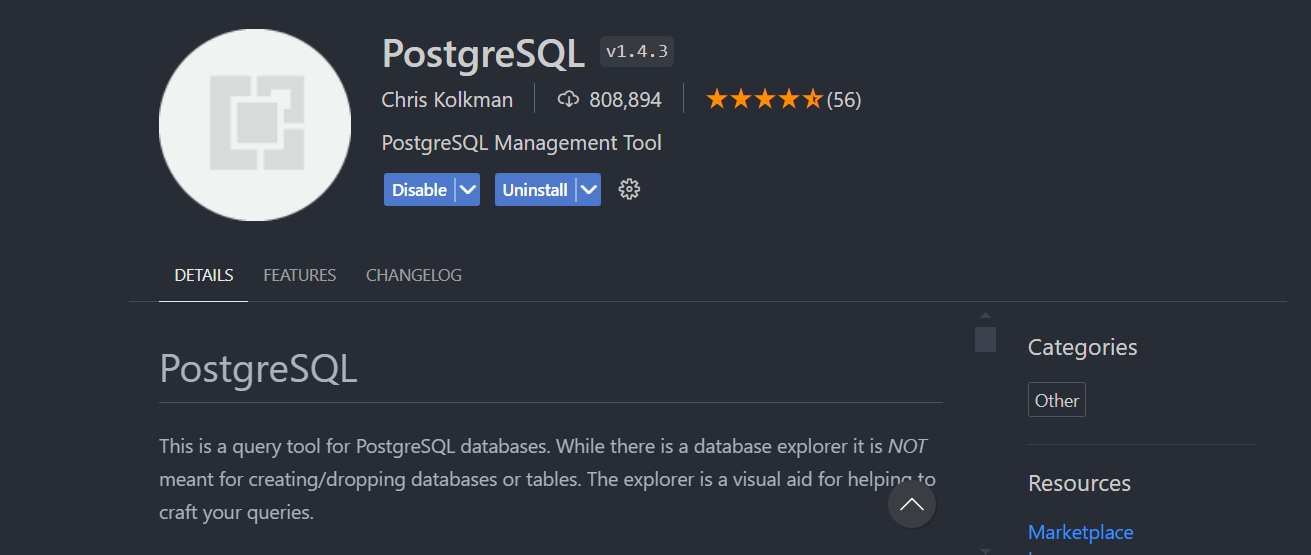The width and height of the screenshot is (1311, 555).
Task: Click the readme scrollbar thumb
Action: [x=985, y=339]
